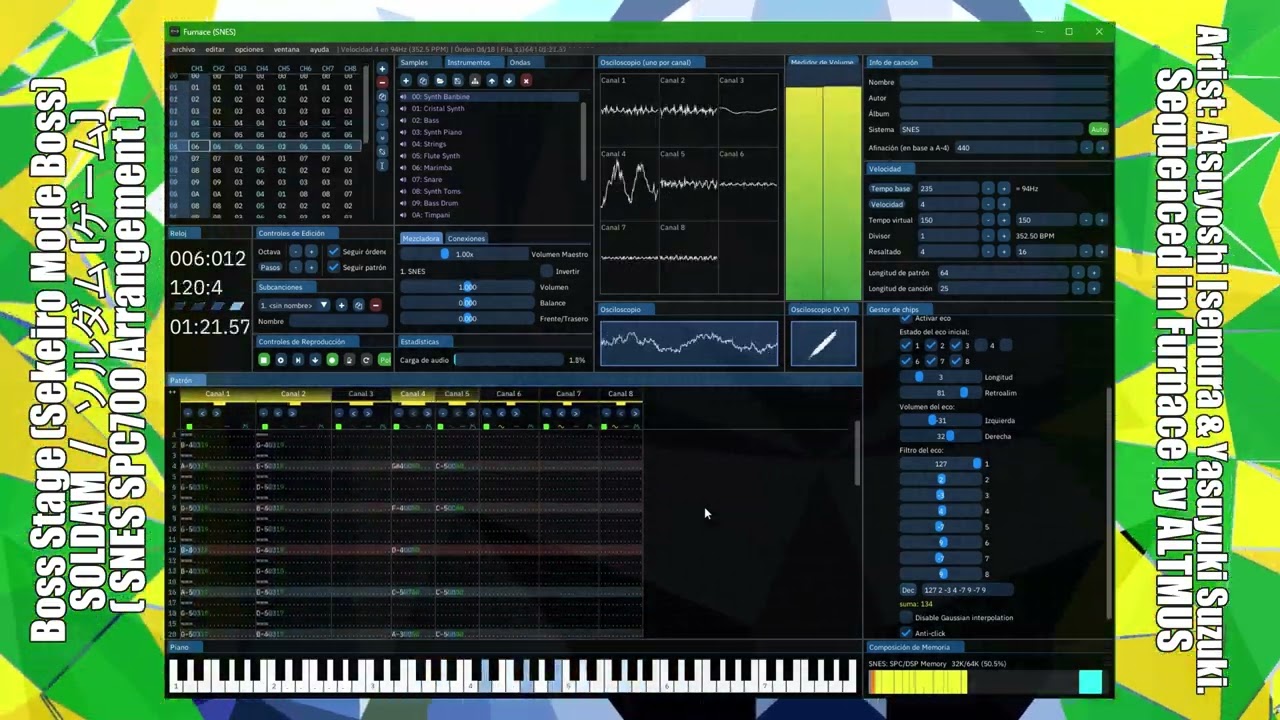The width and height of the screenshot is (1280, 720).
Task: Open the opciones menu
Action: coord(249,49)
